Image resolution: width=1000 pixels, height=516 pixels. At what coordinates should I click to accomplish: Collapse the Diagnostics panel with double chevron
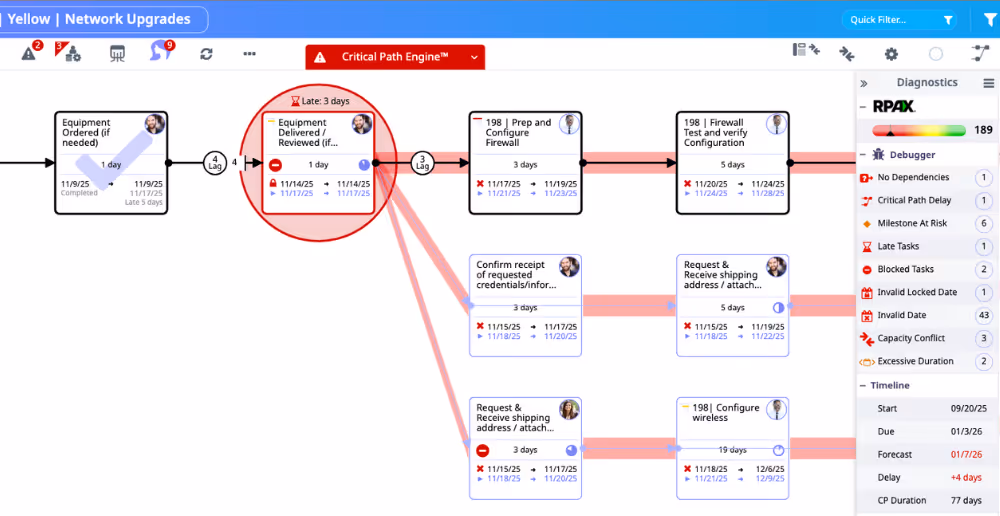coord(864,83)
